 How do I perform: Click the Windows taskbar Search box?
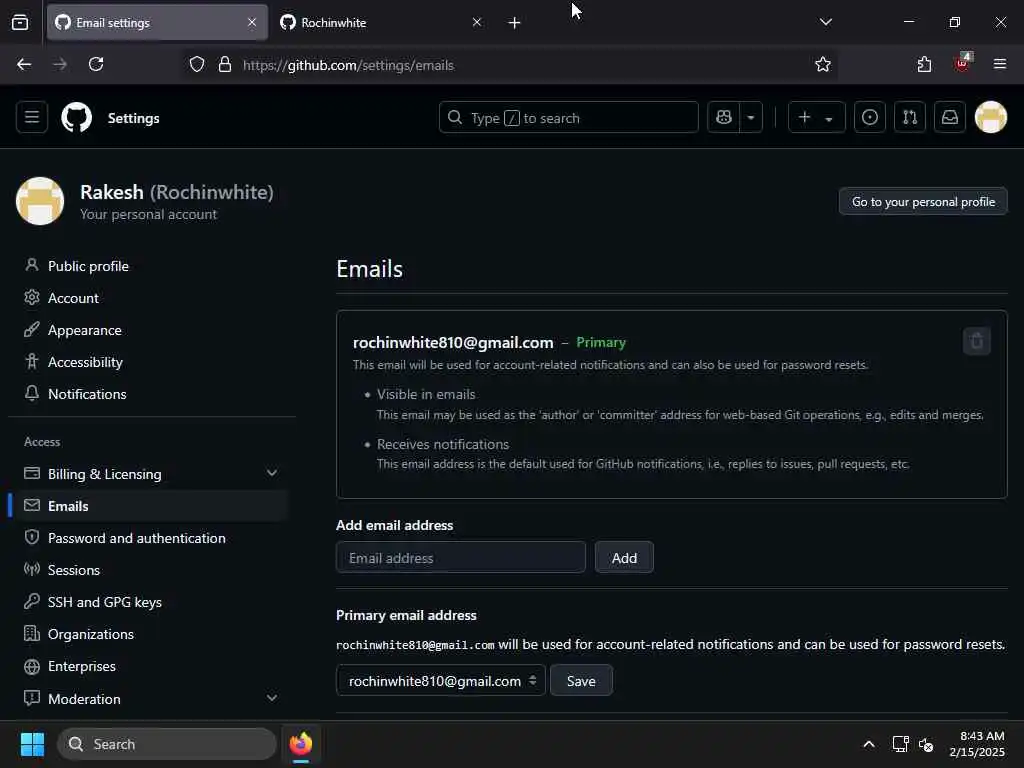[167, 744]
